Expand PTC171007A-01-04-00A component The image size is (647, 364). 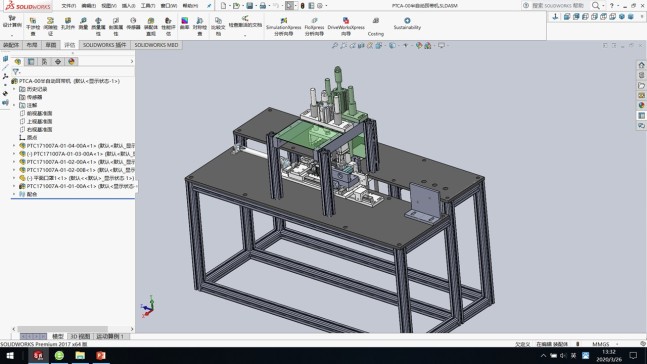[14, 146]
